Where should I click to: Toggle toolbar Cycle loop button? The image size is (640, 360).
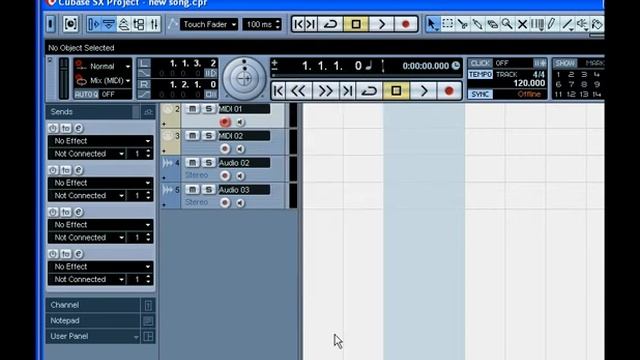330,24
